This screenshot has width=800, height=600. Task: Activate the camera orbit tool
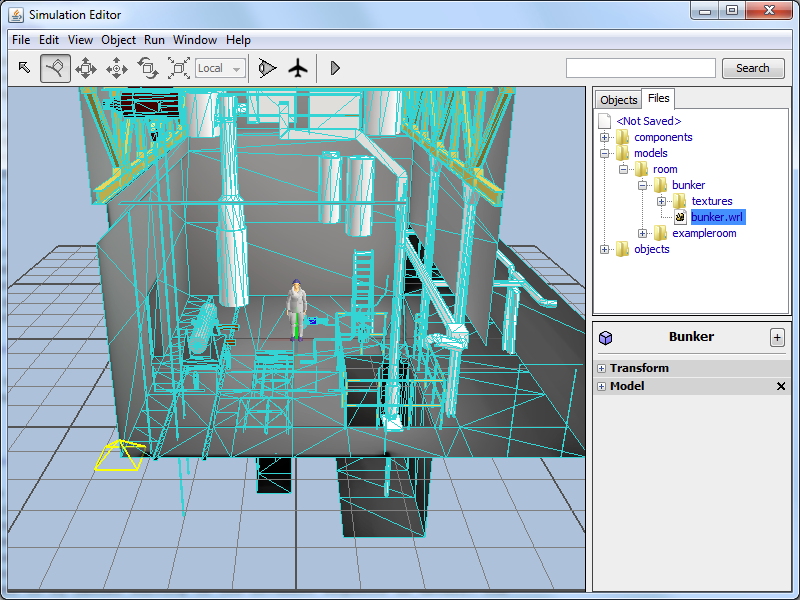tap(54, 68)
